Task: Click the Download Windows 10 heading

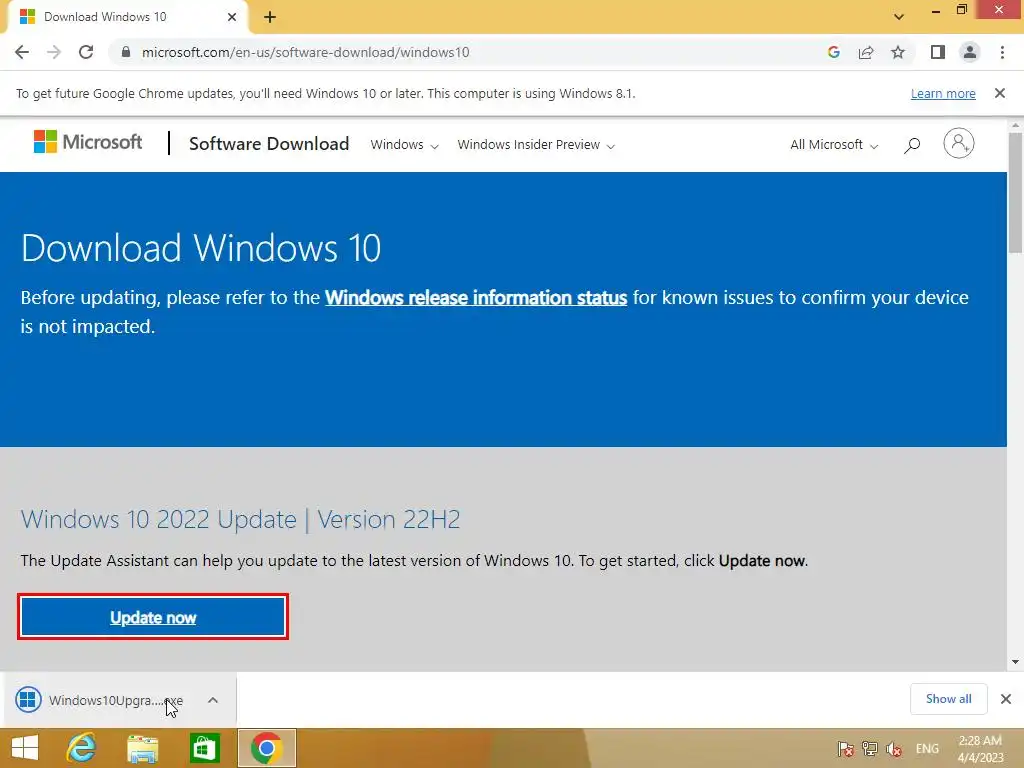Action: (x=201, y=248)
